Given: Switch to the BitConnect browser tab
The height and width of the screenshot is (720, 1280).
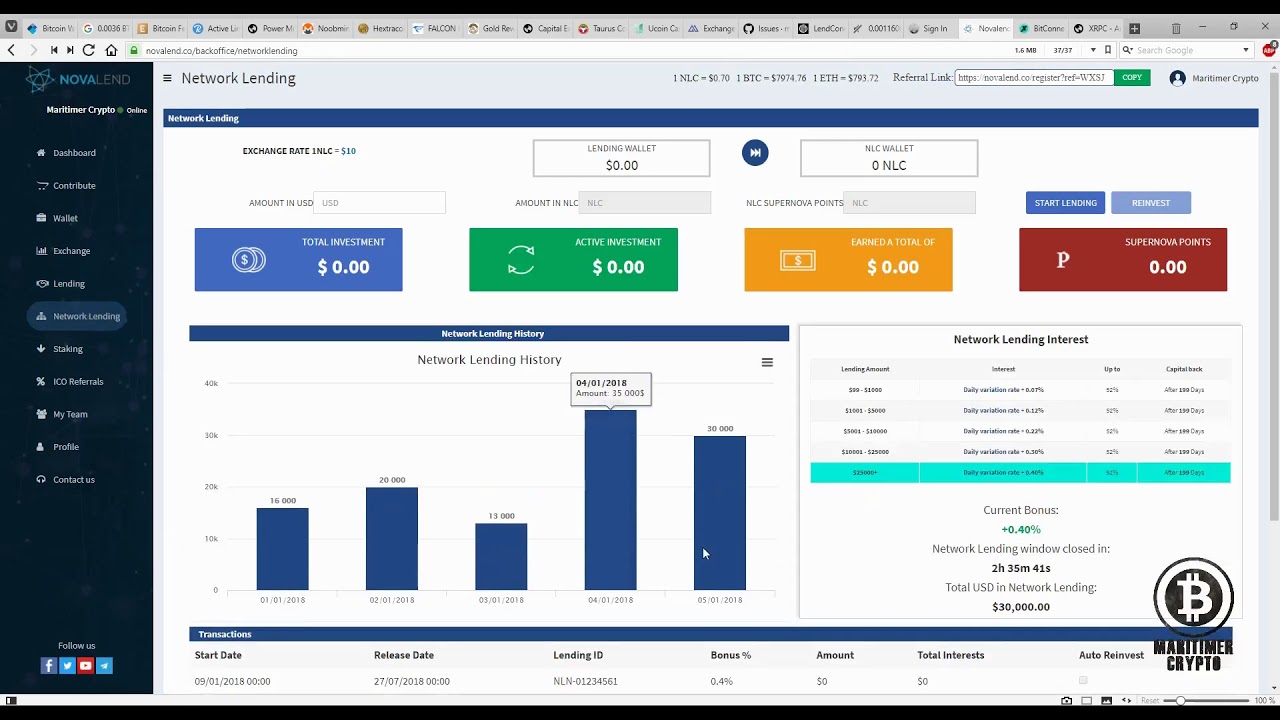Looking at the screenshot, I should click(1041, 29).
